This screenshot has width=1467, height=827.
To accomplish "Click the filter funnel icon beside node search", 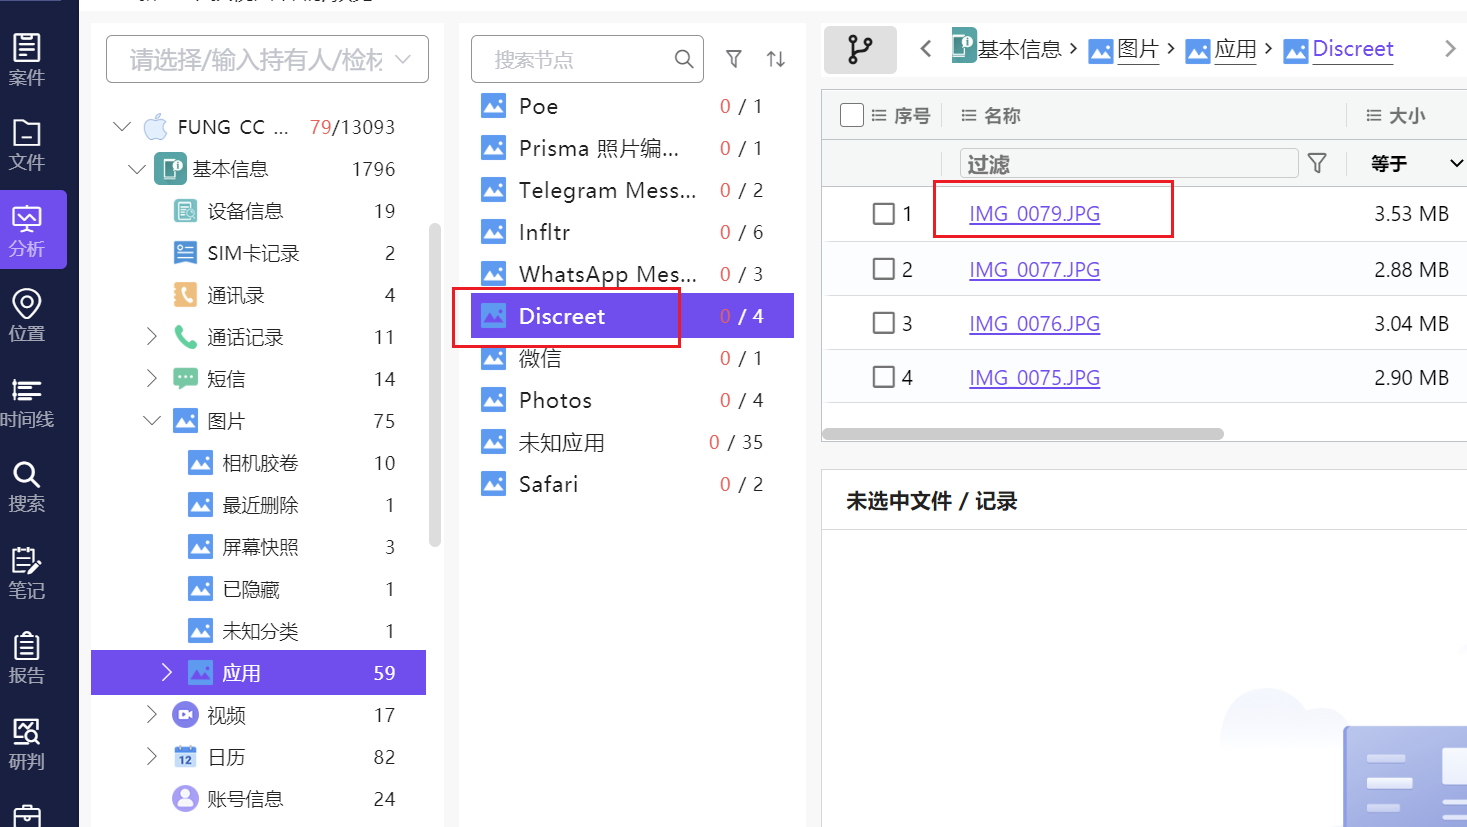I will [x=734, y=59].
